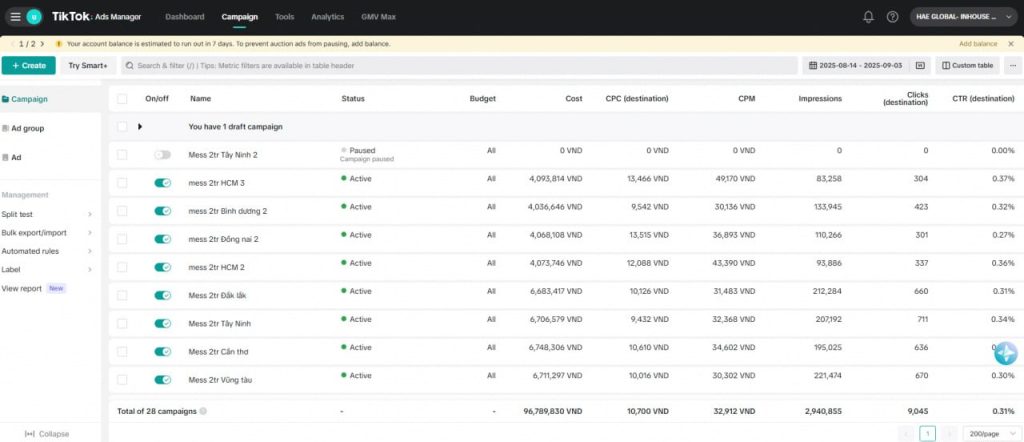Open the hamburger navigation menu
The image size is (1024, 442).
[15, 16]
